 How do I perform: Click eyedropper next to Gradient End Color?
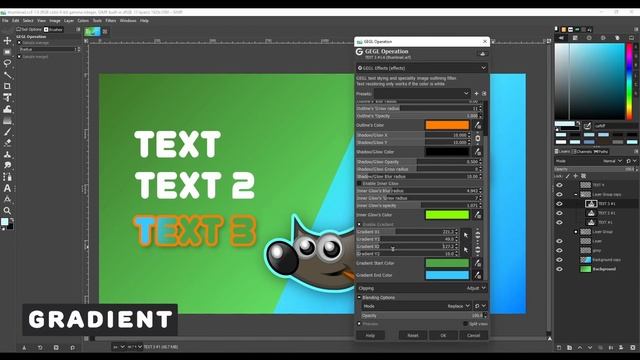coord(477,275)
